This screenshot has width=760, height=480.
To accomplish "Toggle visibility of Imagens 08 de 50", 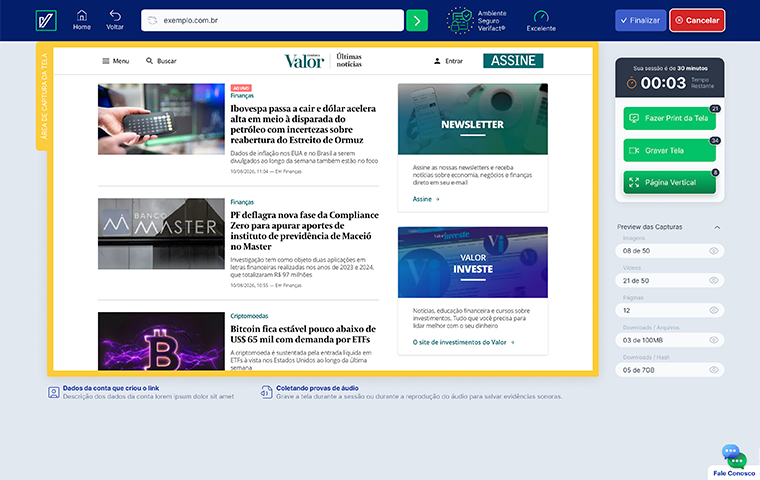I will (713, 251).
